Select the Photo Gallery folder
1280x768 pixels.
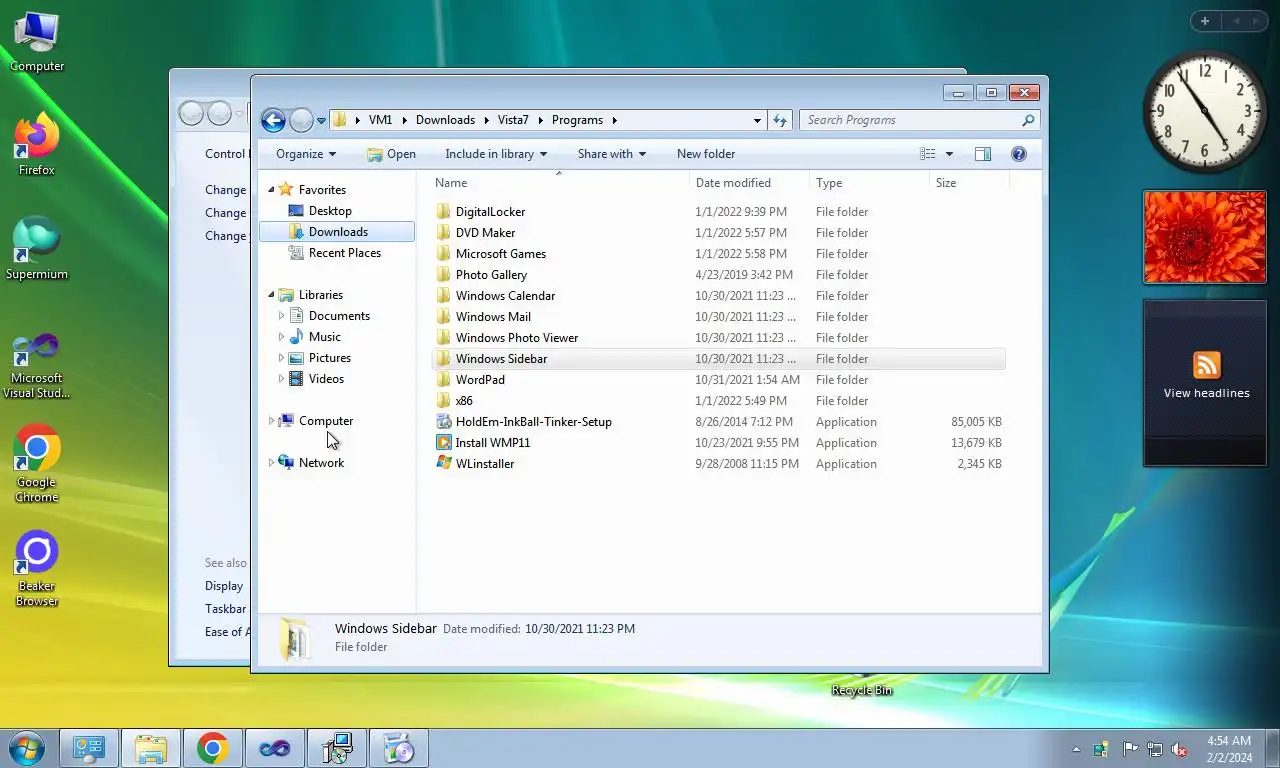tap(719, 275)
